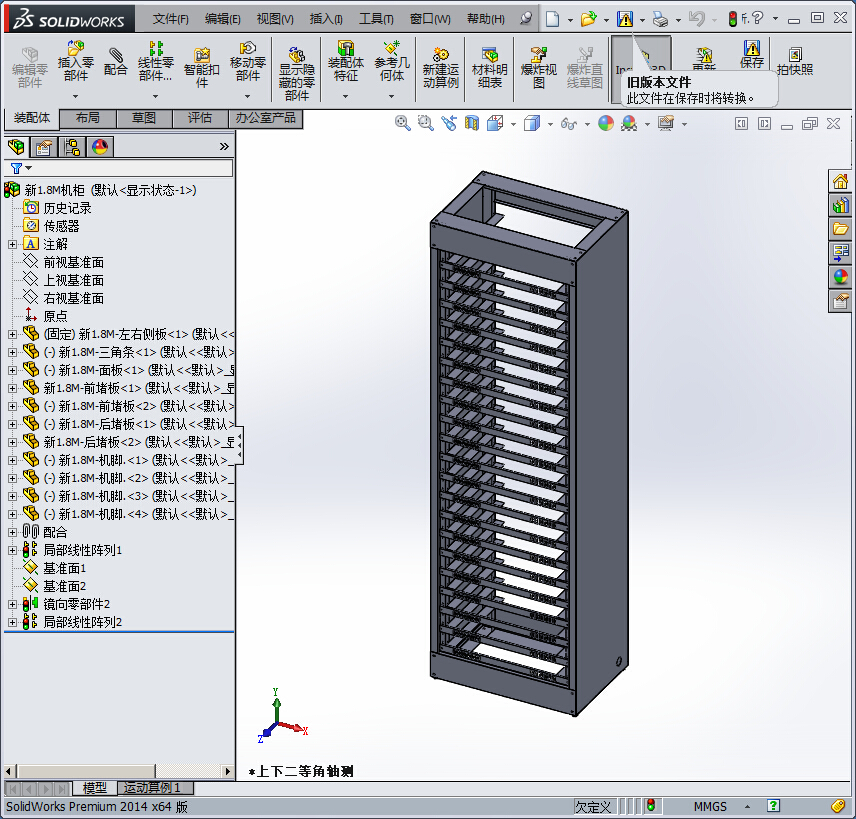Click the Section View icon
Viewport: 856px width, 819px height.
(472, 123)
